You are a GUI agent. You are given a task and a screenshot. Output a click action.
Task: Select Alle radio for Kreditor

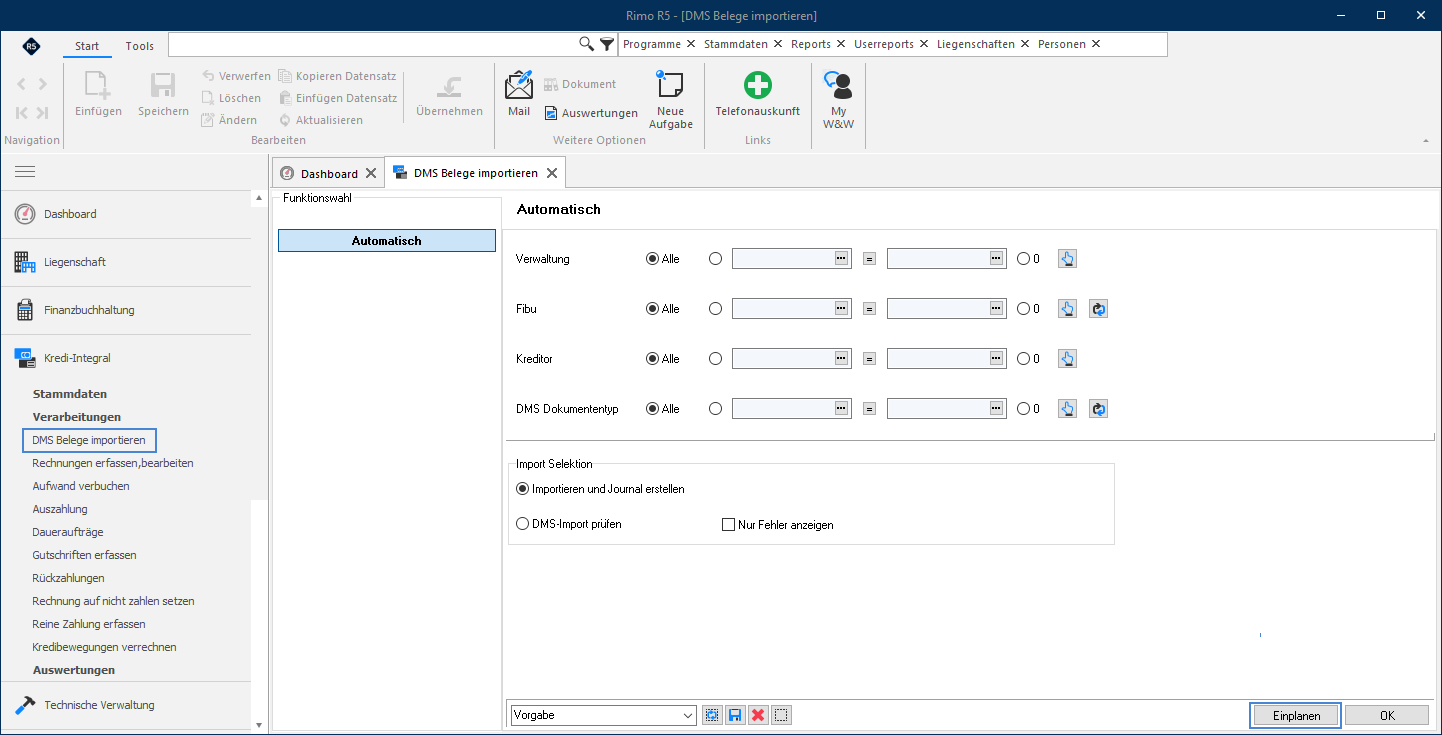(x=653, y=359)
